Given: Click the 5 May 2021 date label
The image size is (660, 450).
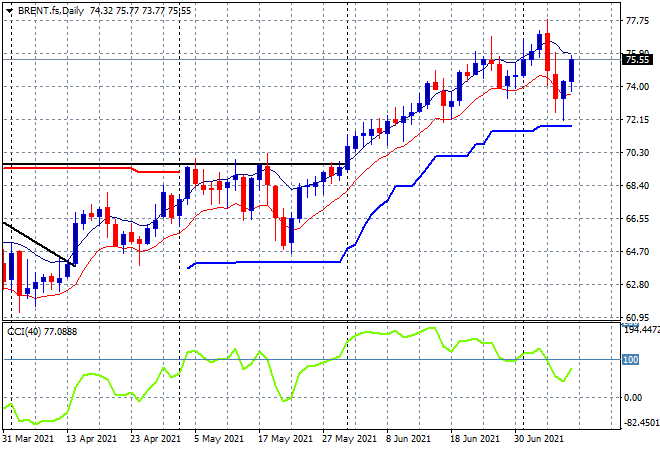Looking at the screenshot, I should 219,439.
